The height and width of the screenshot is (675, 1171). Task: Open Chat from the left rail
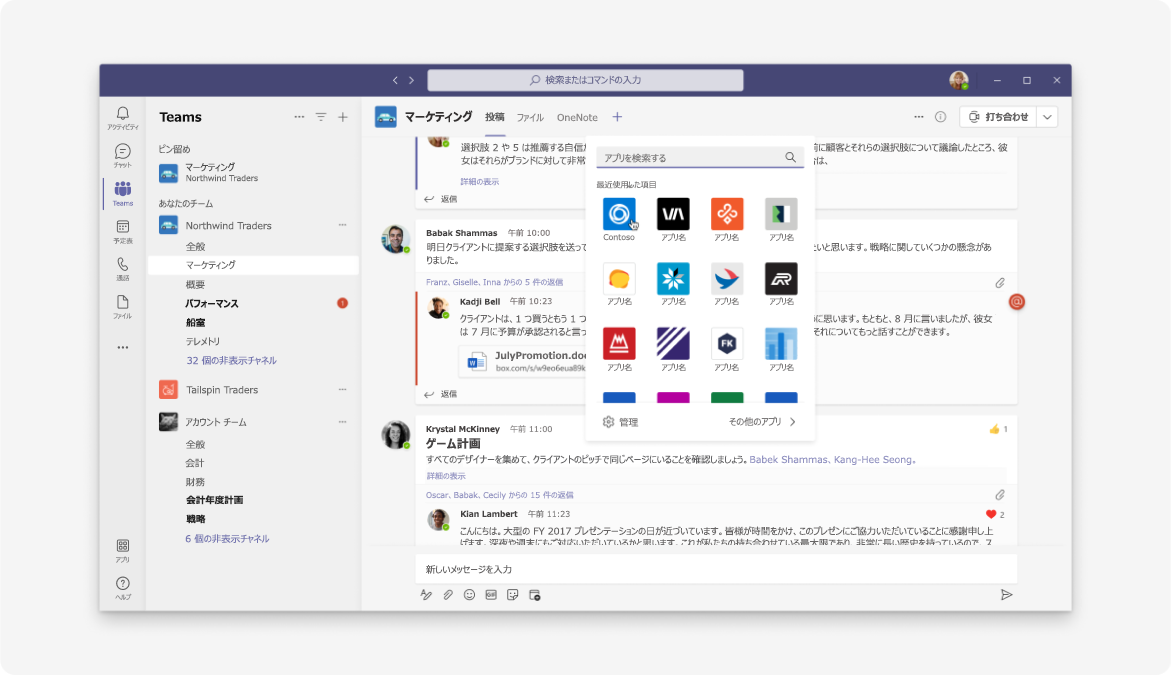[x=122, y=155]
